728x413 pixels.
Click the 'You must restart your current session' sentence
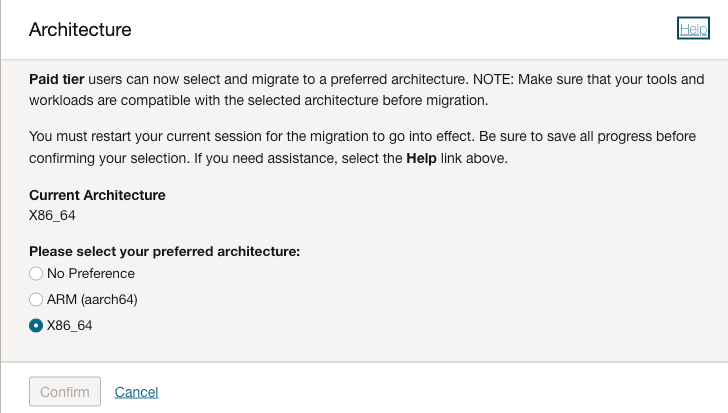200,134
